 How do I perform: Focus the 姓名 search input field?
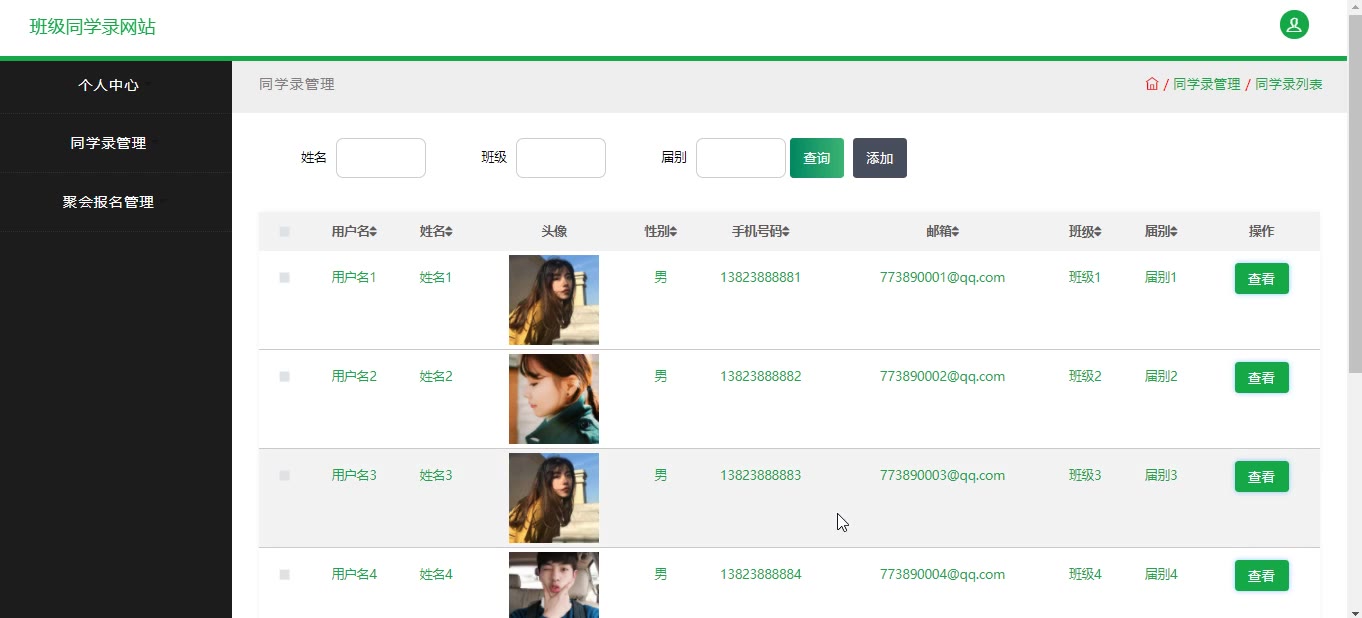click(x=381, y=158)
